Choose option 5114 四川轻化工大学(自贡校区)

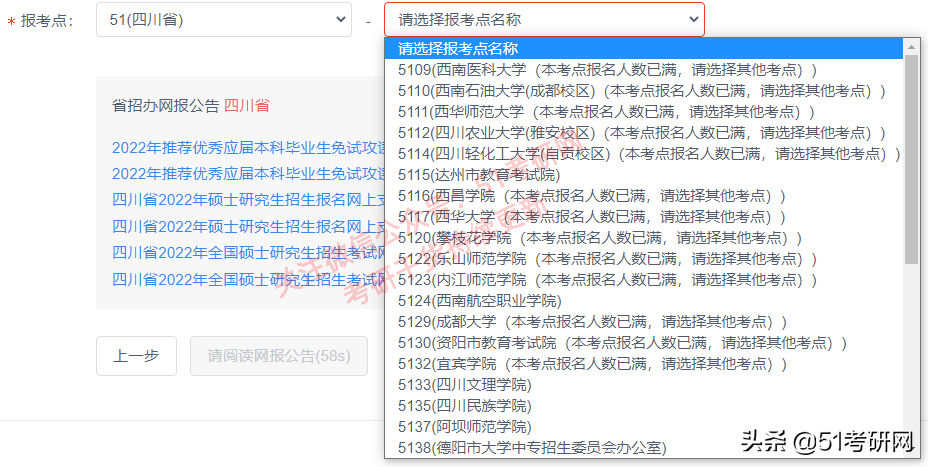644,154
